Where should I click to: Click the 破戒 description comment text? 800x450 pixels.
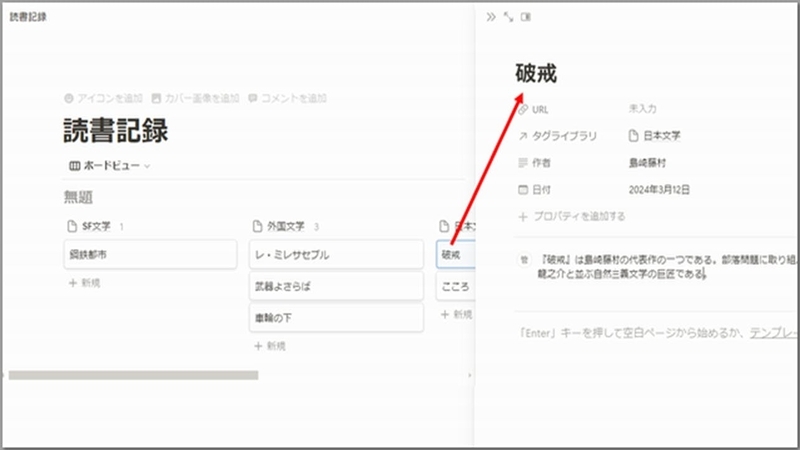(x=667, y=267)
